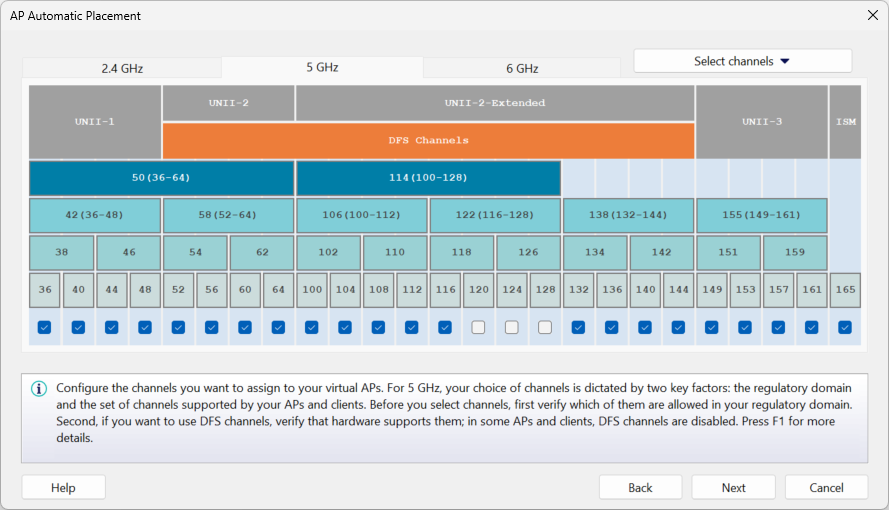Uncheck channel 140 checkbox
Image resolution: width=889 pixels, height=510 pixels.
[x=645, y=327]
